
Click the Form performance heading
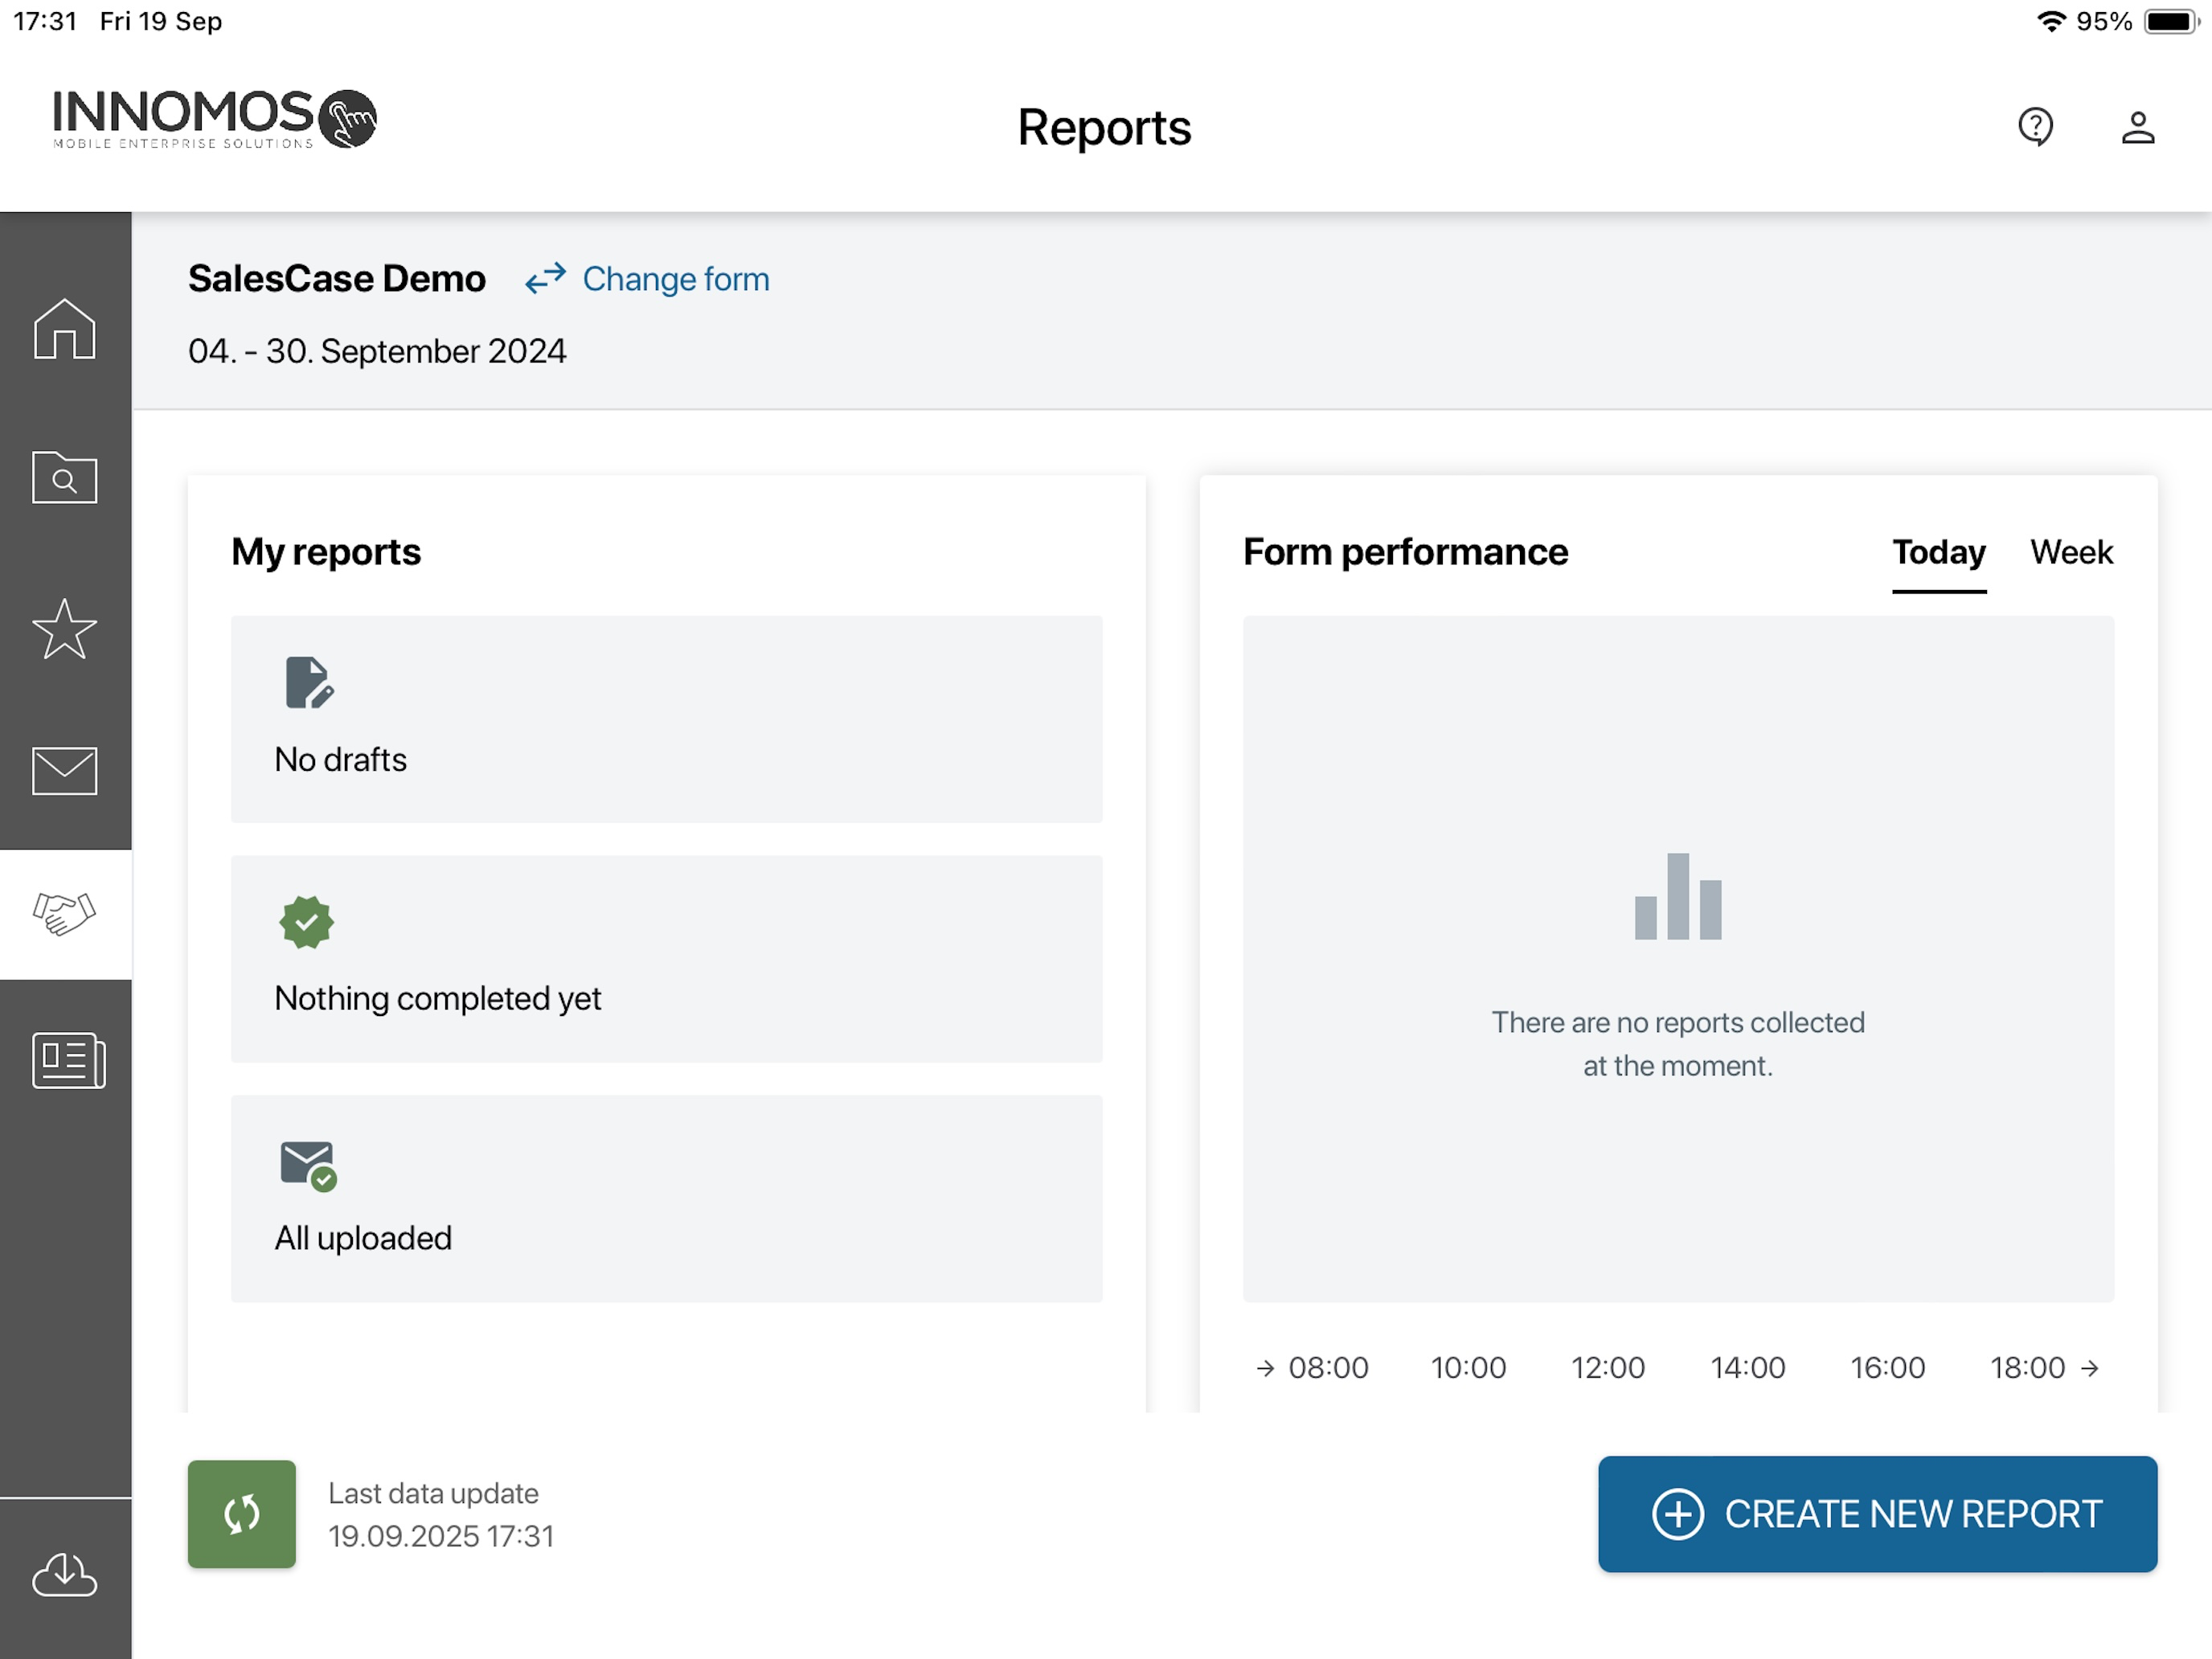(1406, 553)
